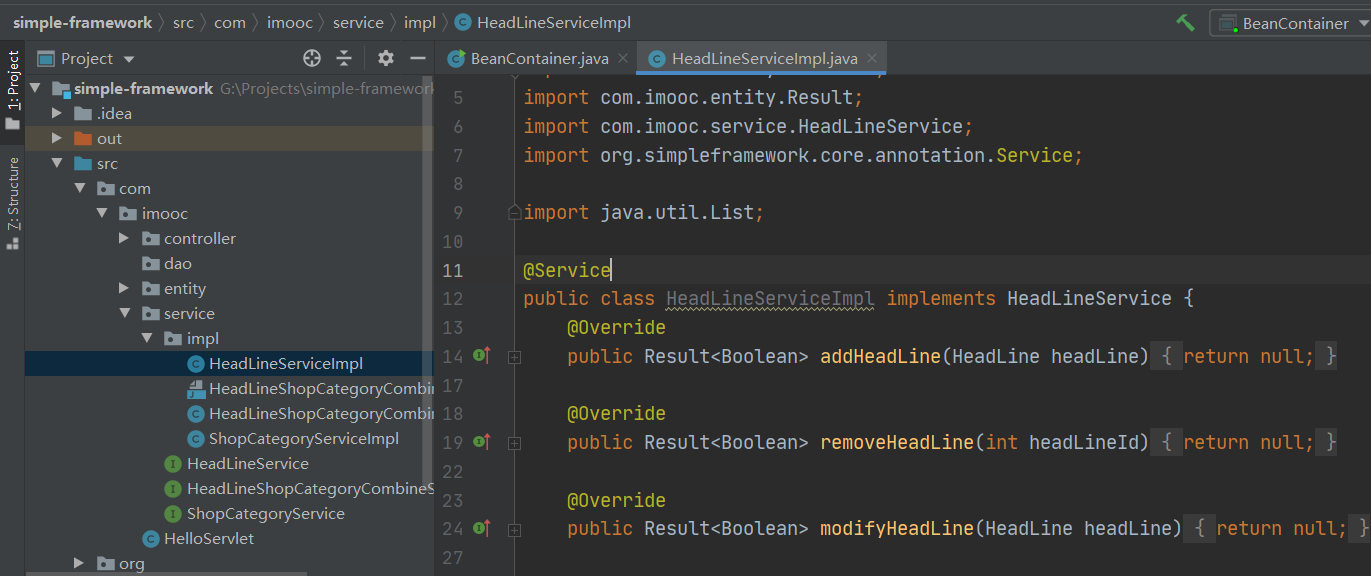Hide the Project panel with minus icon
Image resolution: width=1371 pixels, height=576 pixels.
click(x=418, y=58)
